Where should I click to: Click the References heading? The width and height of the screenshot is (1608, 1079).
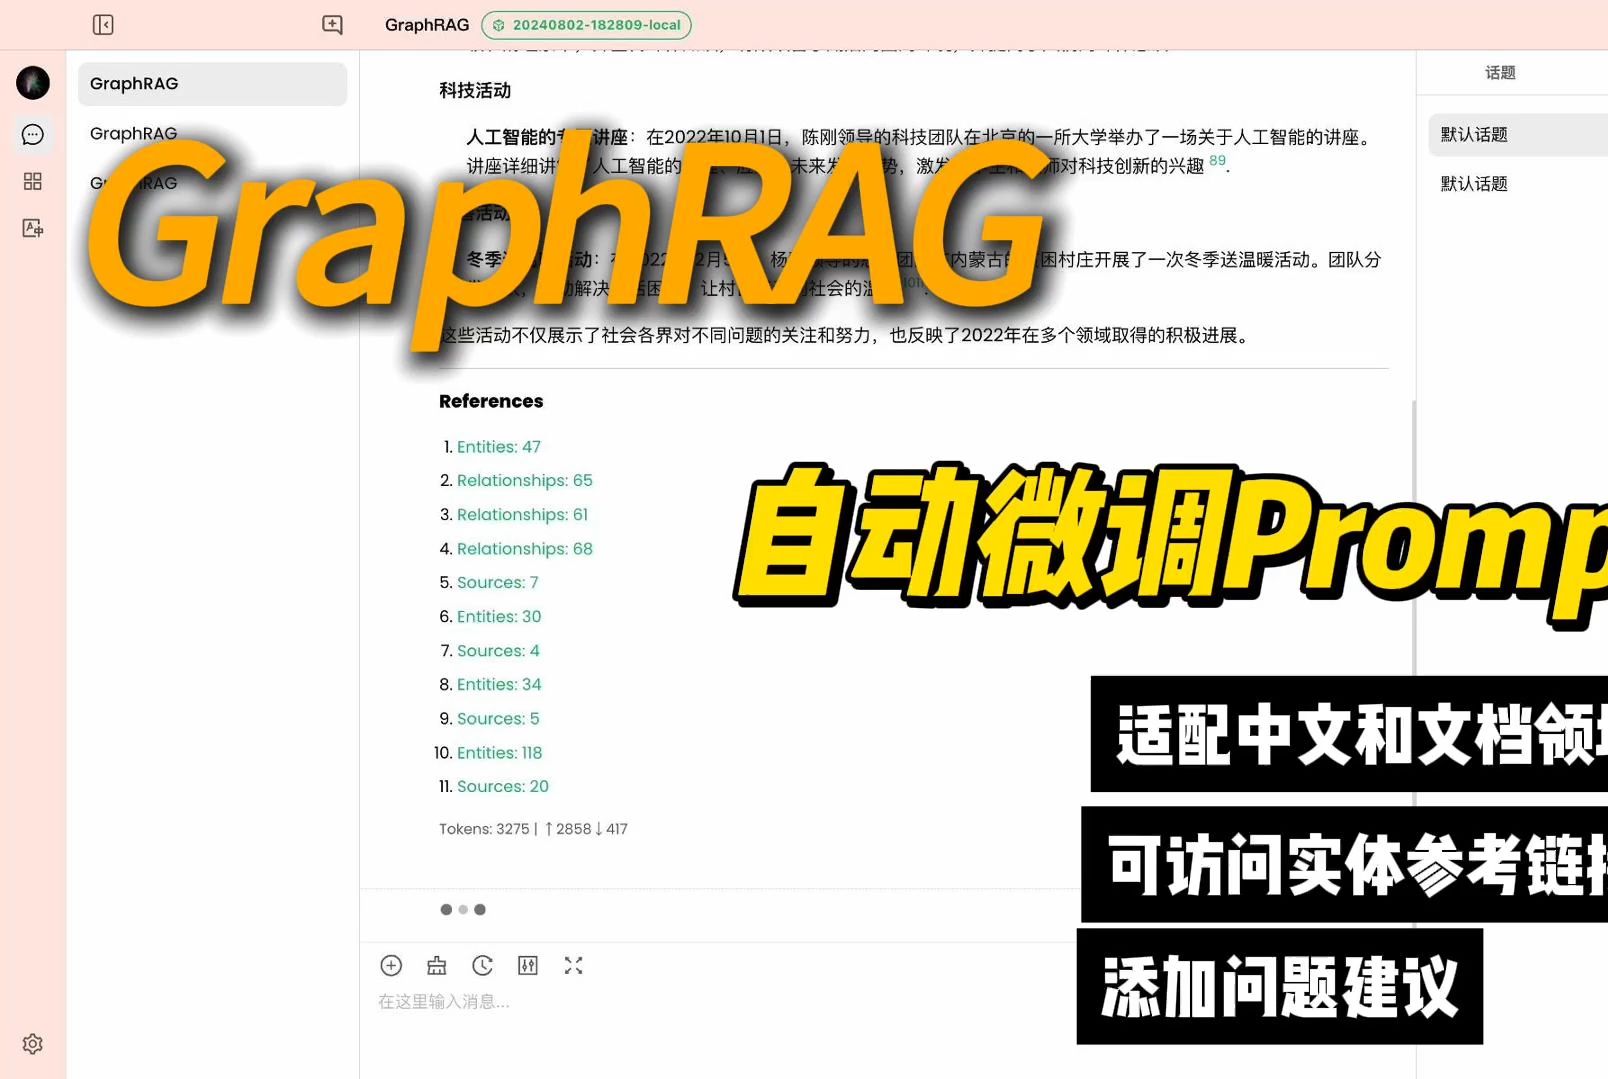click(491, 401)
